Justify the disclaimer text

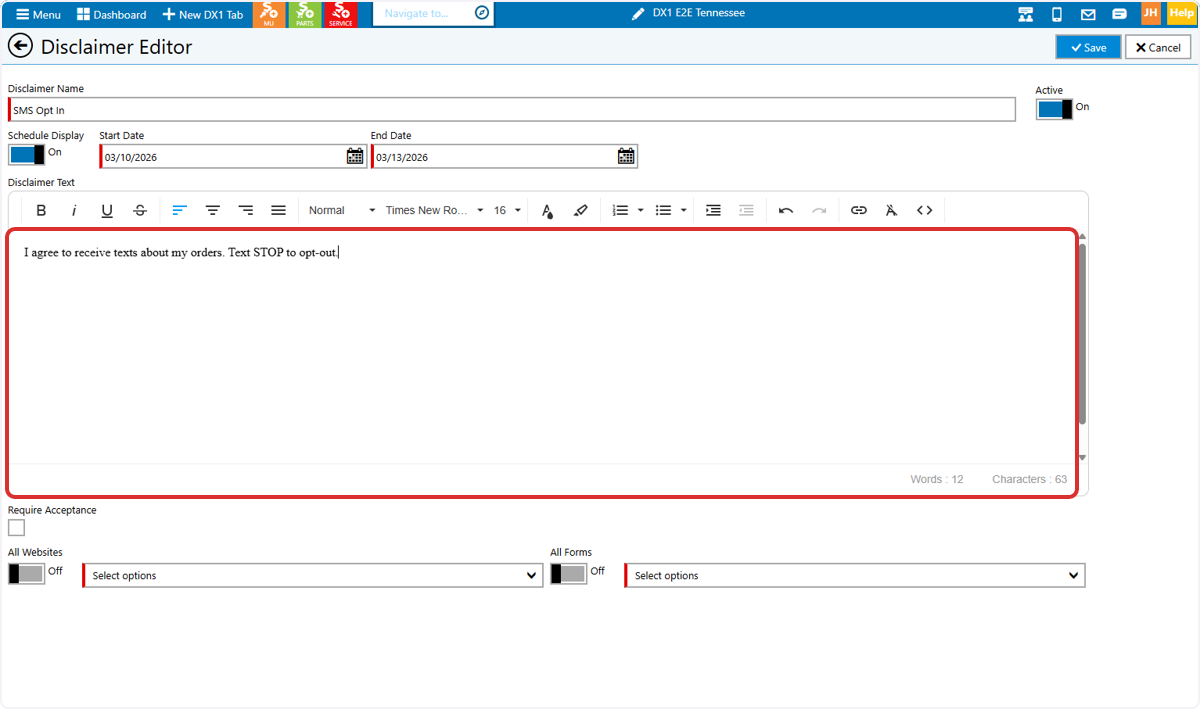pos(279,210)
